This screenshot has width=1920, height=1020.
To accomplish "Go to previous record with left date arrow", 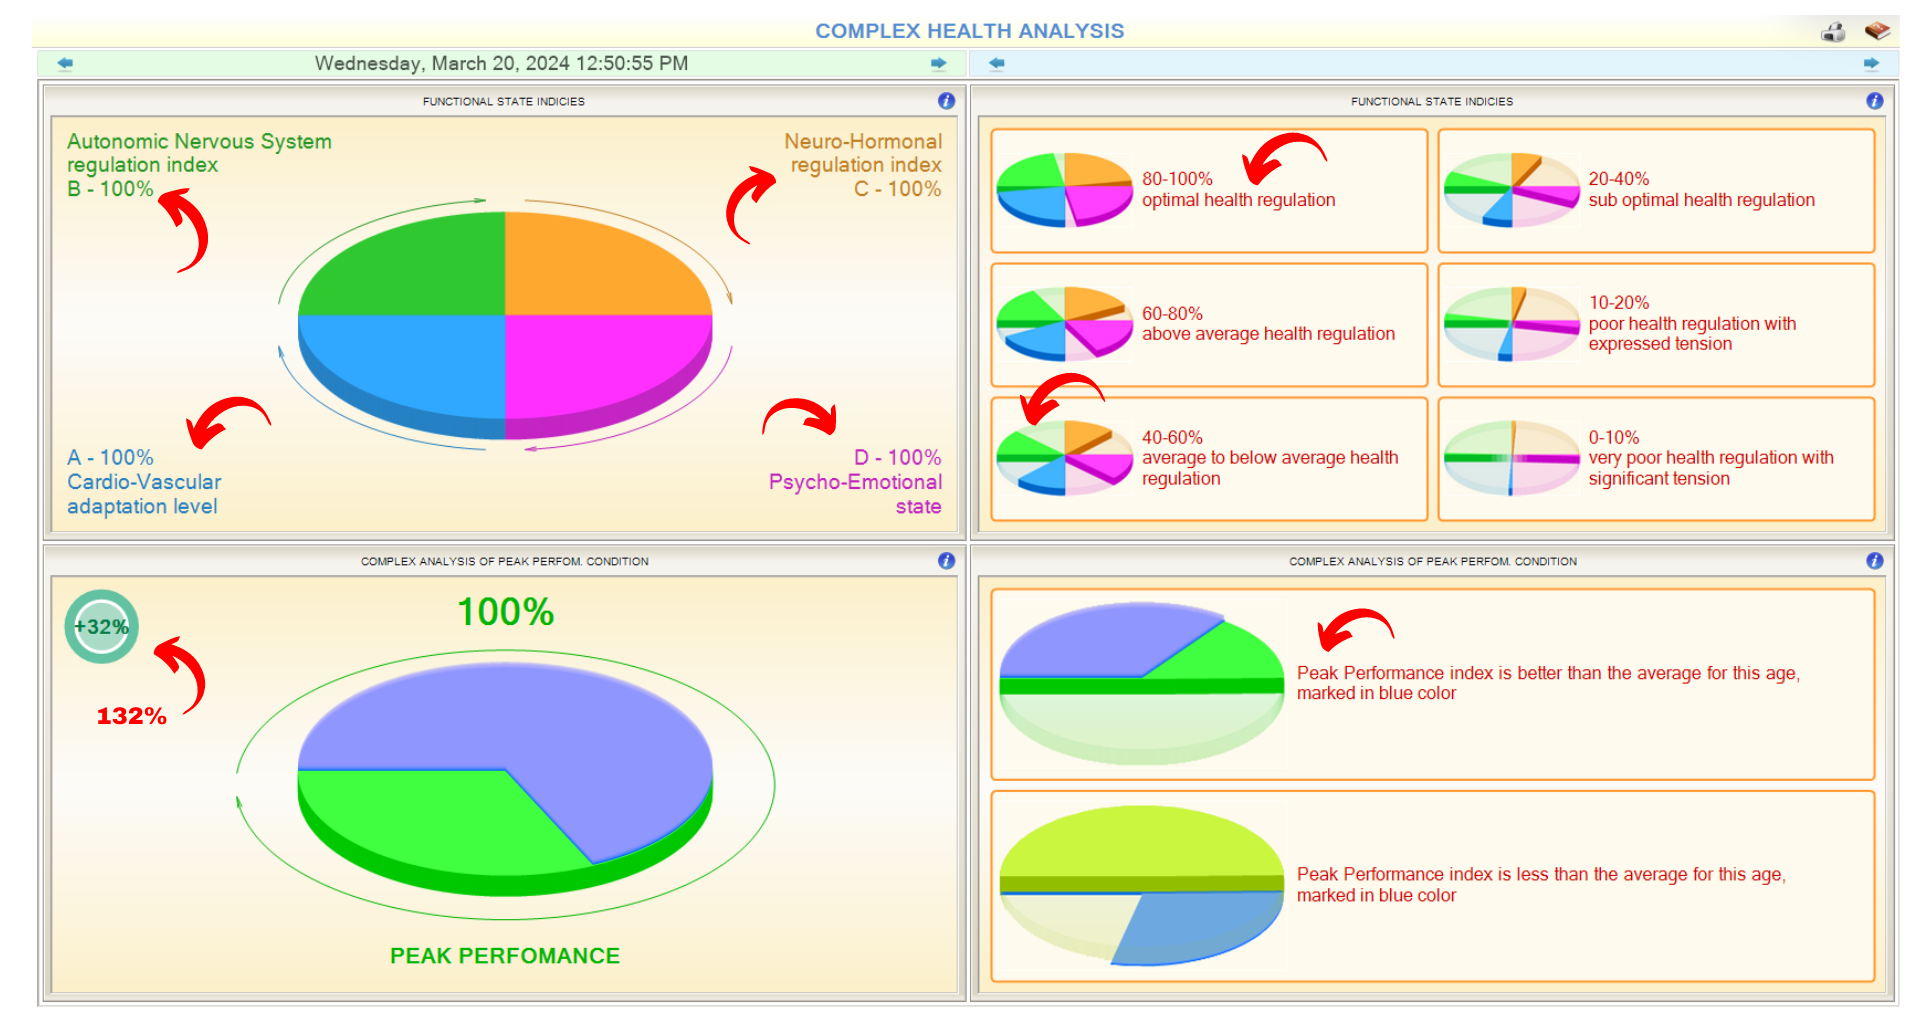I will pyautogui.click(x=66, y=64).
